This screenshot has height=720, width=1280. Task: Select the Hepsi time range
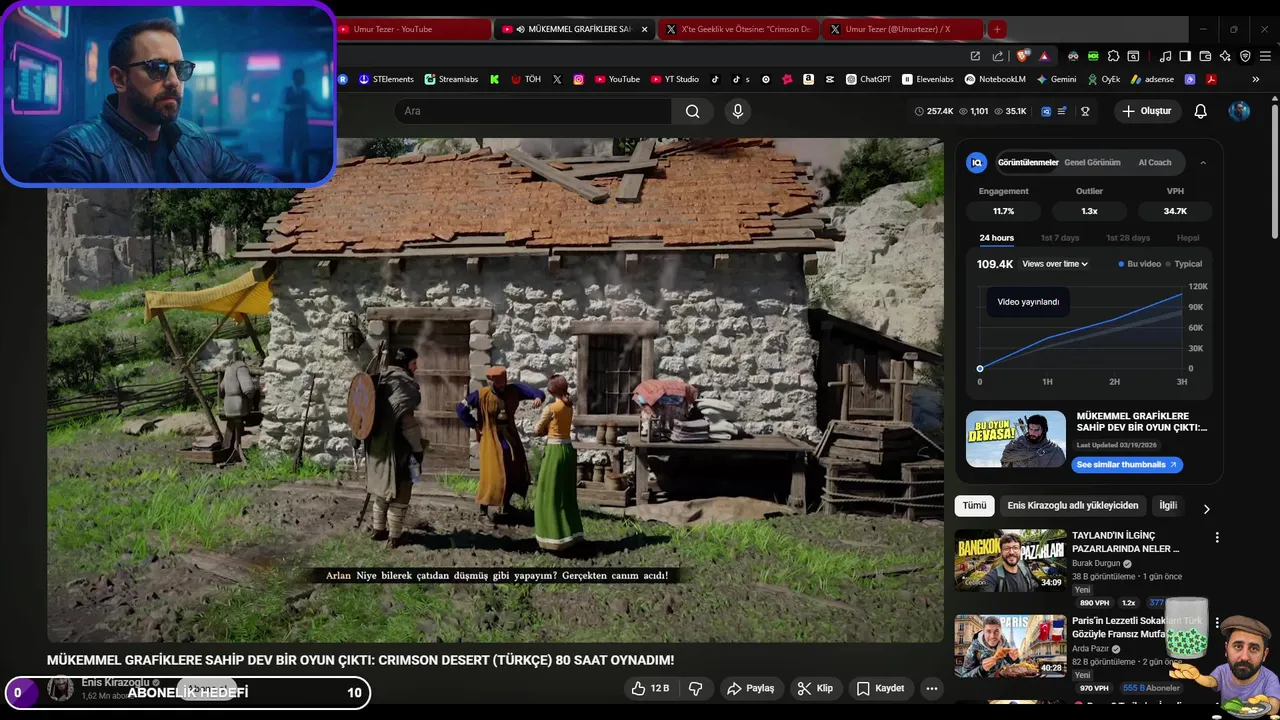point(1188,238)
